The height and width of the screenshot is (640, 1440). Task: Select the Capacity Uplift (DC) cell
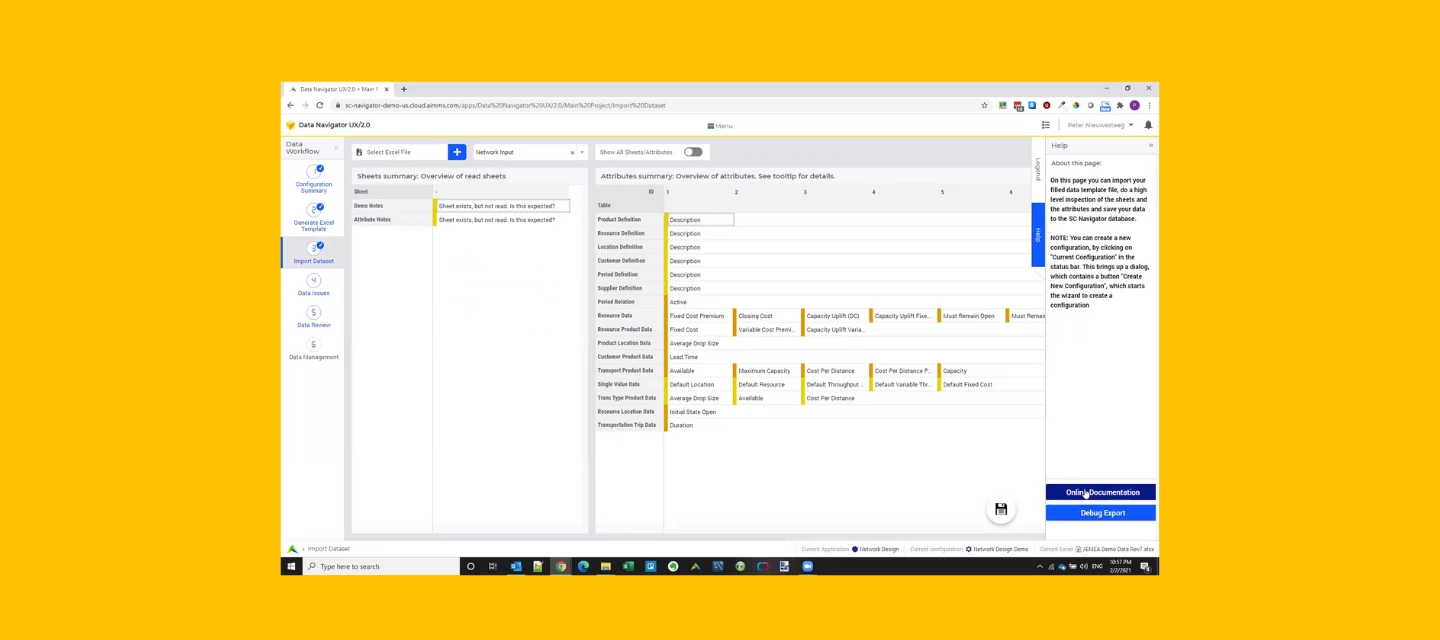[837, 315]
